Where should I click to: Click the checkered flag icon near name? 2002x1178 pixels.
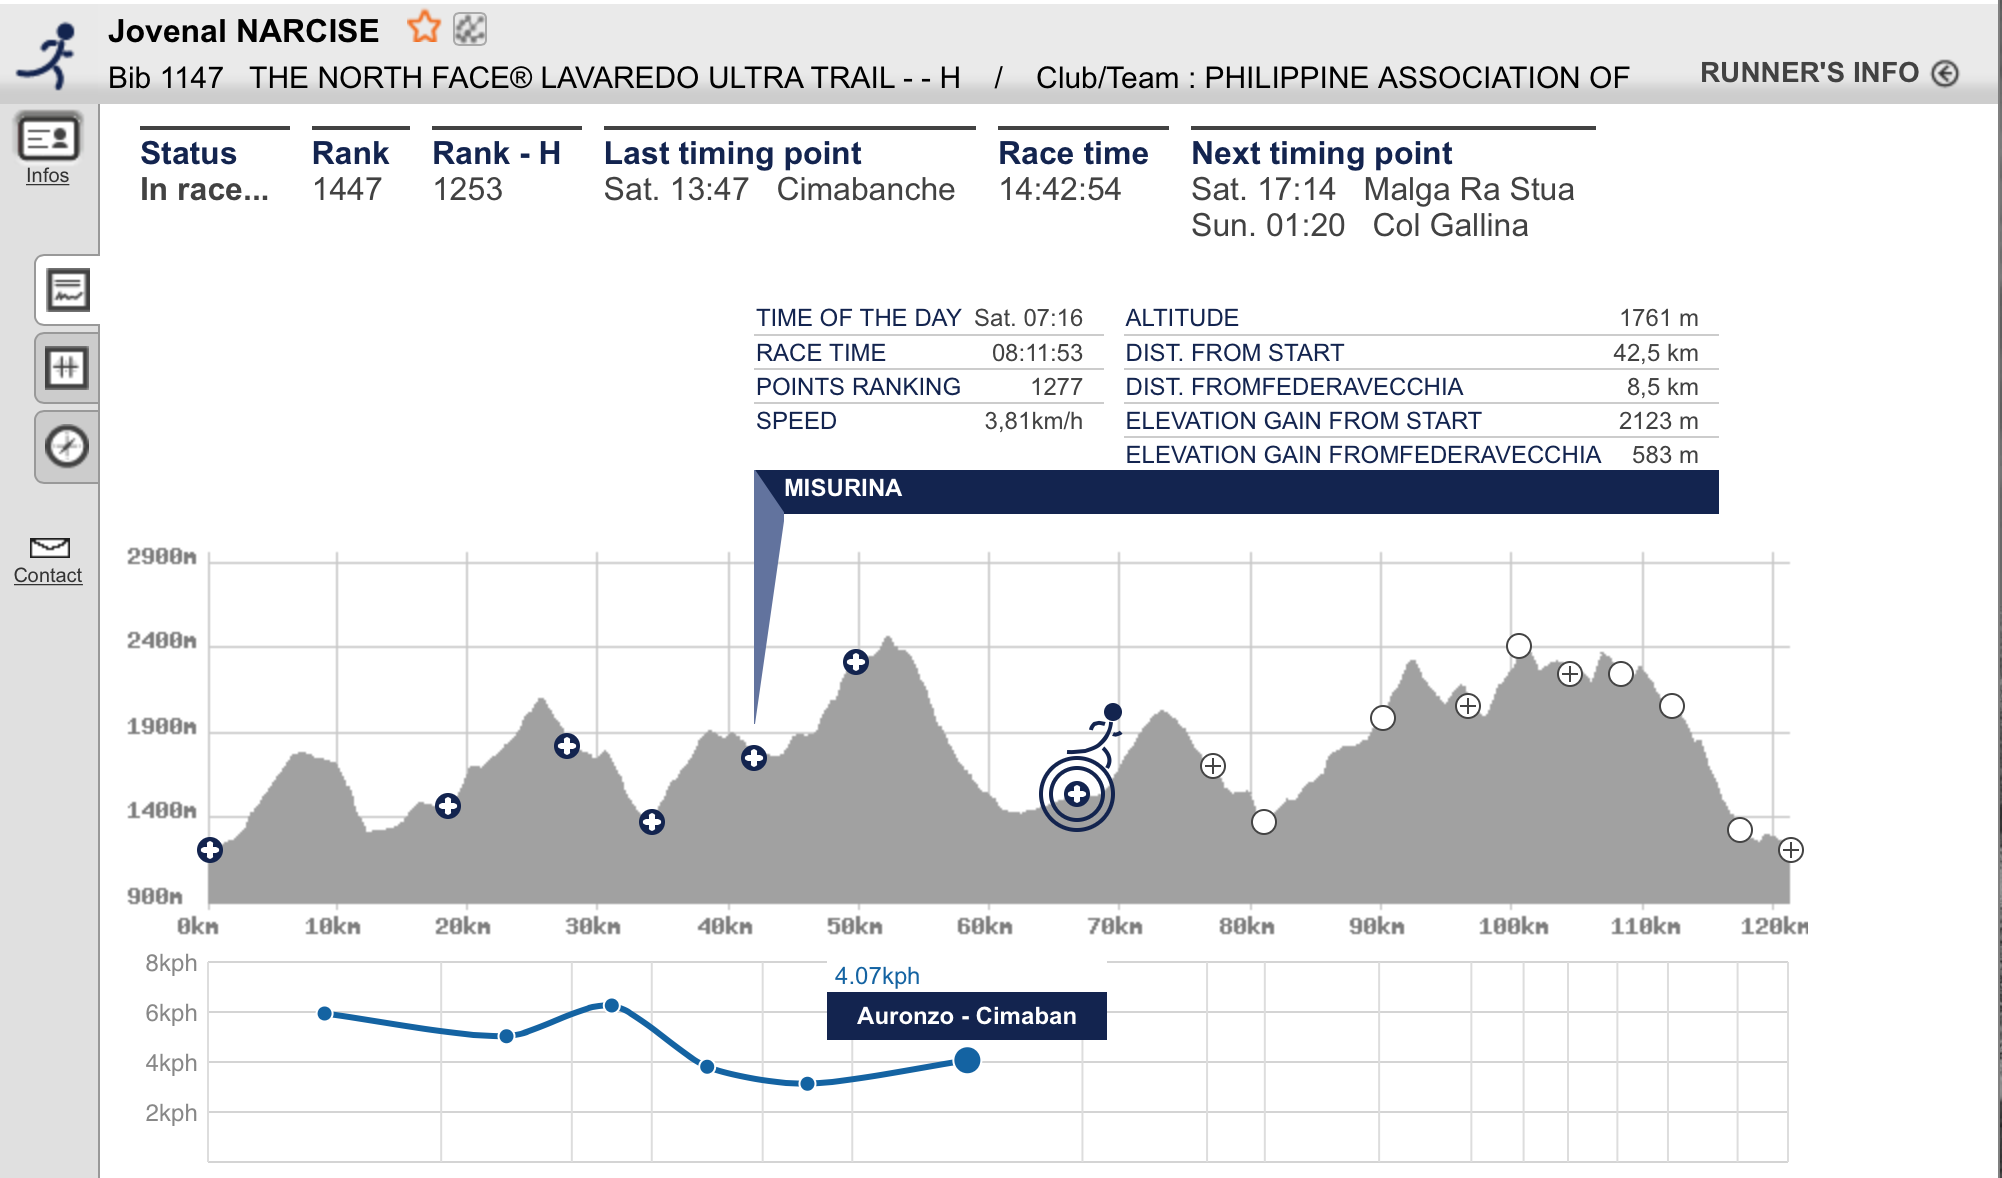tap(470, 29)
